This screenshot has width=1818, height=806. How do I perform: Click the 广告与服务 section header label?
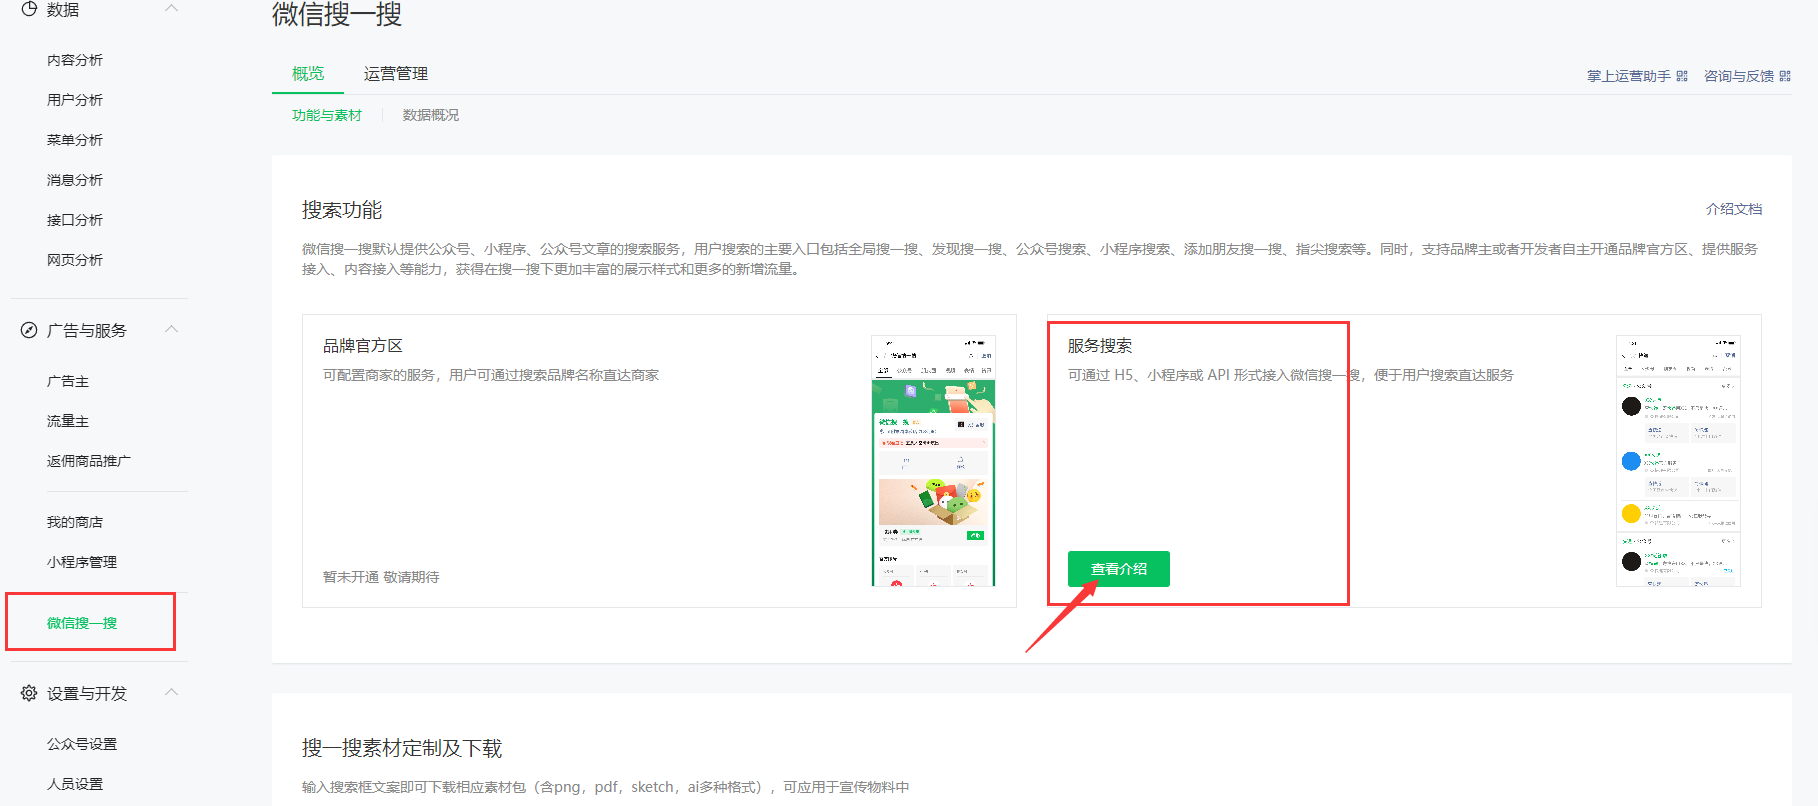pos(87,330)
